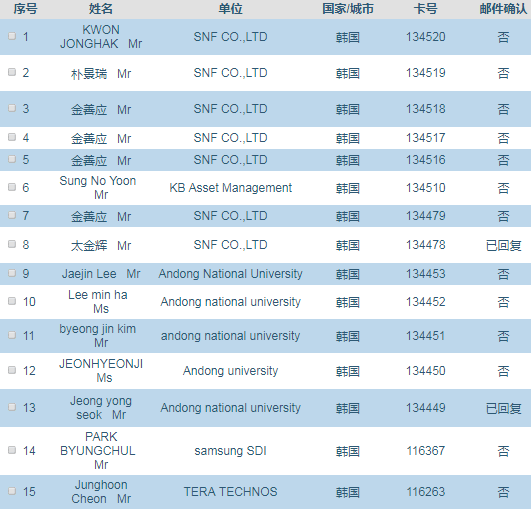Click card number 134520
The width and height of the screenshot is (531, 514).
[426, 37]
